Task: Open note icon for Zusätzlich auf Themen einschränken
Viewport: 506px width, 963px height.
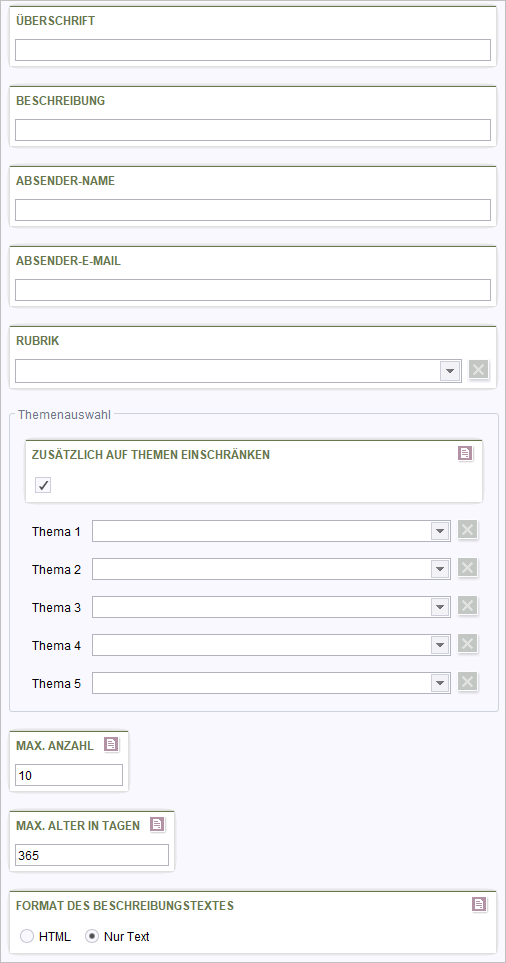Action: (x=465, y=453)
